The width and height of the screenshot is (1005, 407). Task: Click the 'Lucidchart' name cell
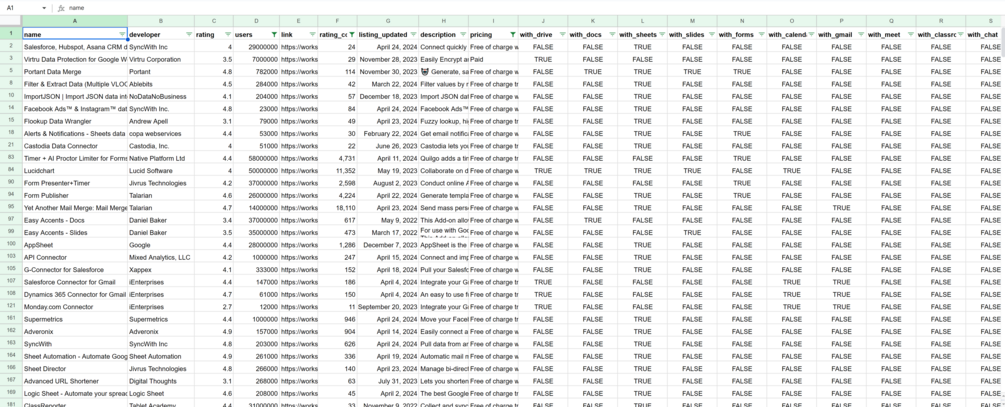click(x=75, y=170)
